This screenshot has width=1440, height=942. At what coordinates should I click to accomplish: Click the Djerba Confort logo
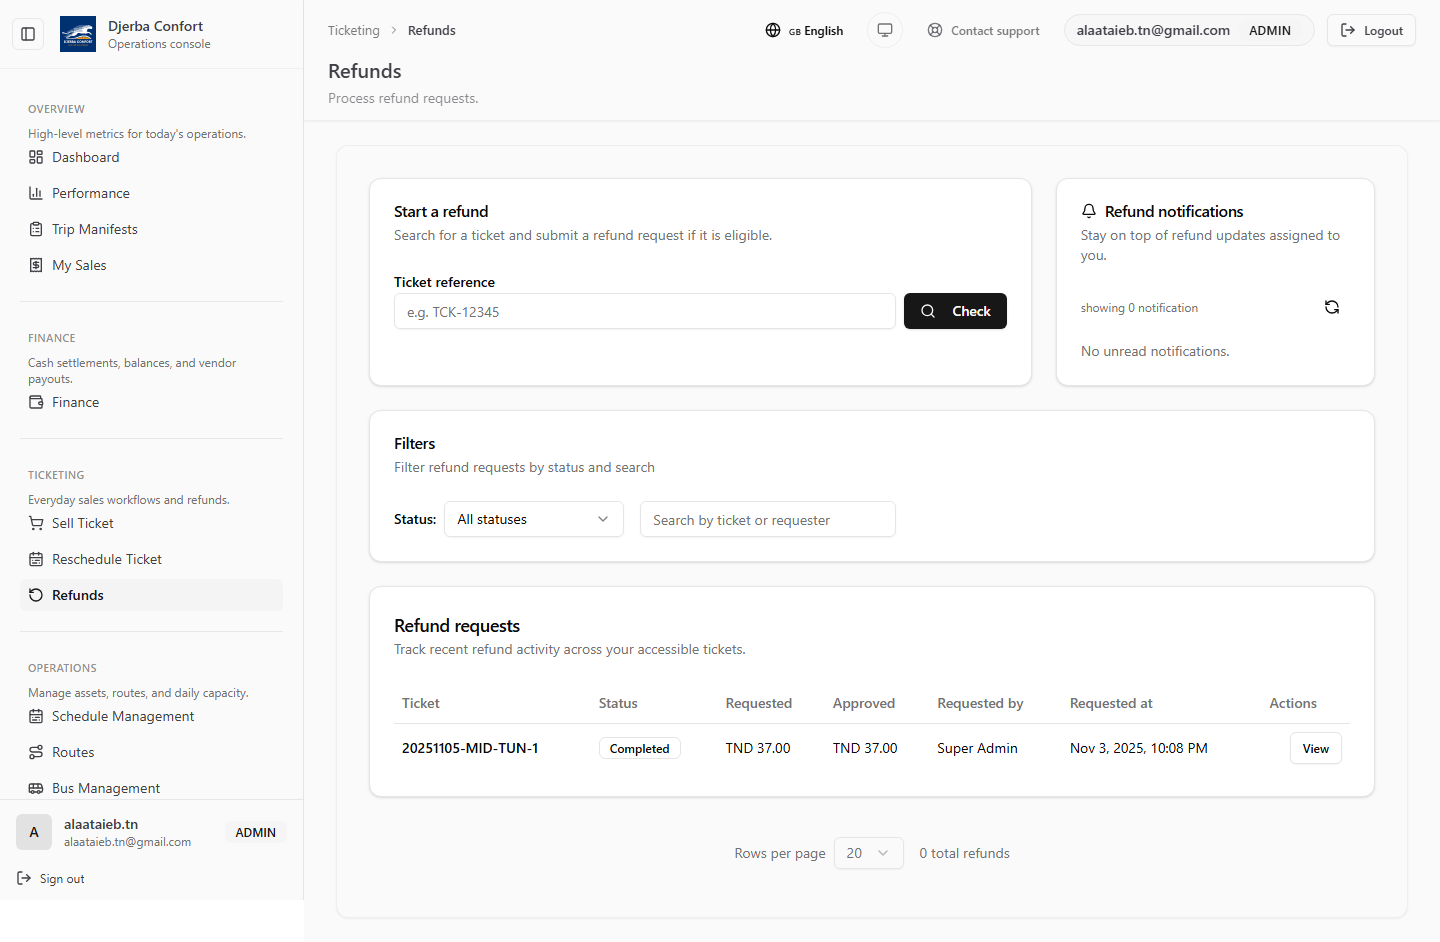pyautogui.click(x=78, y=34)
